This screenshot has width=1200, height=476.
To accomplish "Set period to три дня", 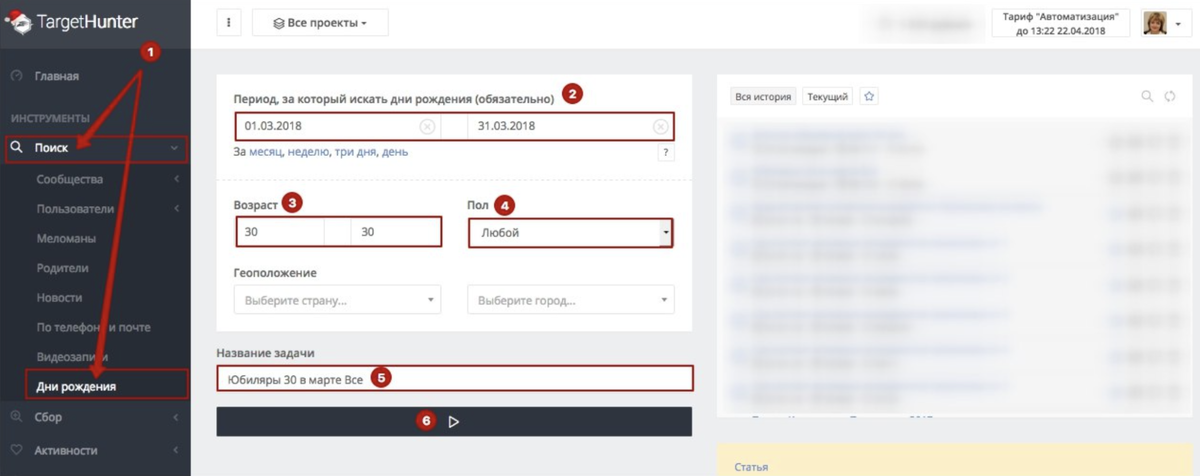I will (355, 153).
